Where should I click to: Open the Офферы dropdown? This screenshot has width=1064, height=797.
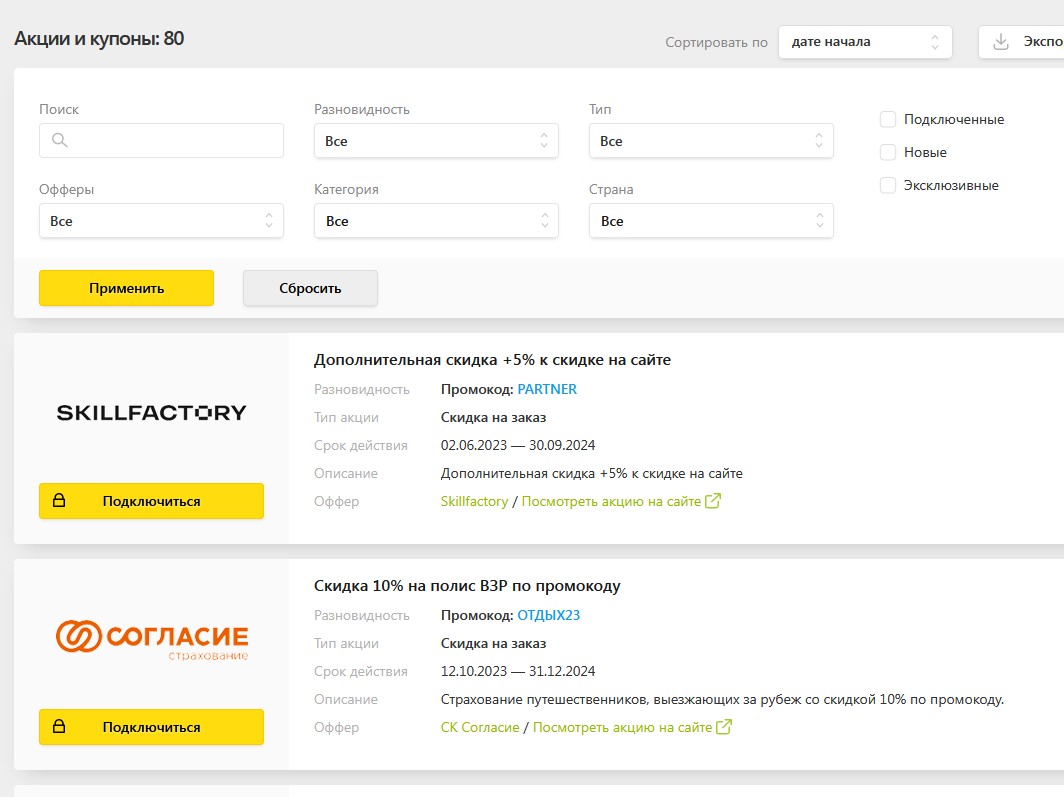click(x=161, y=221)
